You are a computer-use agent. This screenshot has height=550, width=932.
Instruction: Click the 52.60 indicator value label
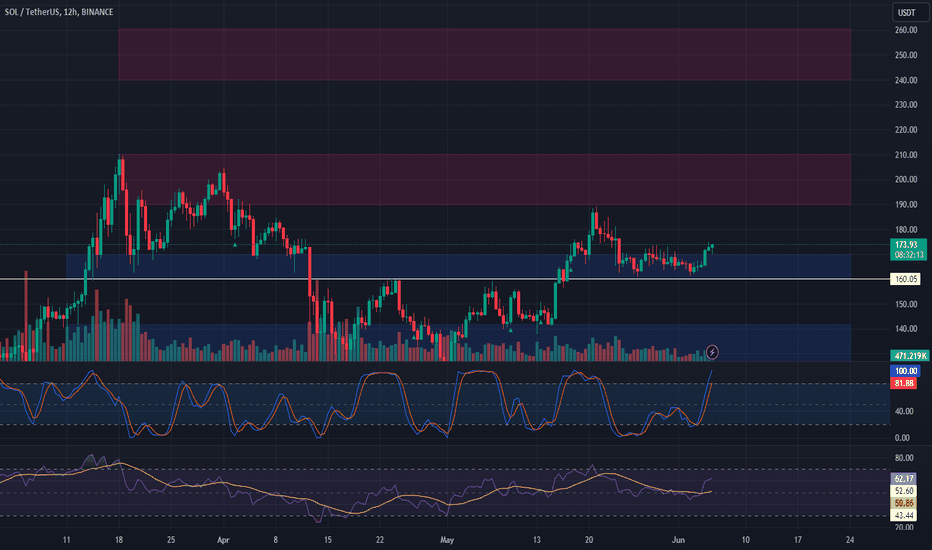tap(903, 491)
